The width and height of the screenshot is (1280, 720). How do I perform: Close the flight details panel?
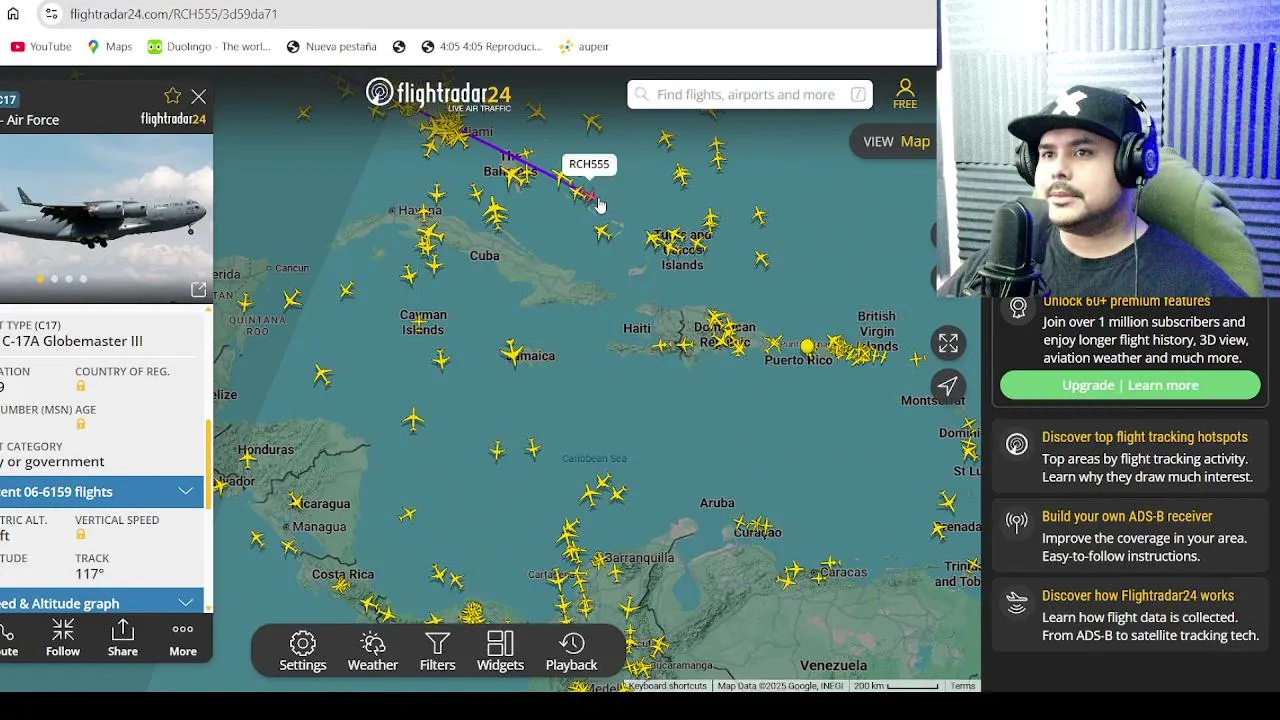click(x=199, y=96)
